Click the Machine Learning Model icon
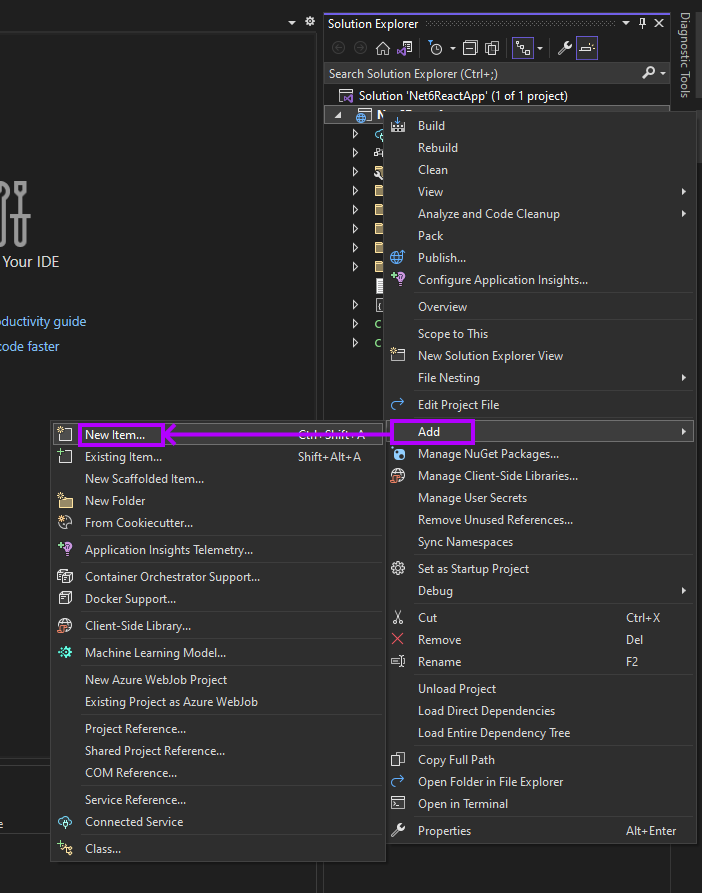This screenshot has height=893, width=702. tap(65, 653)
